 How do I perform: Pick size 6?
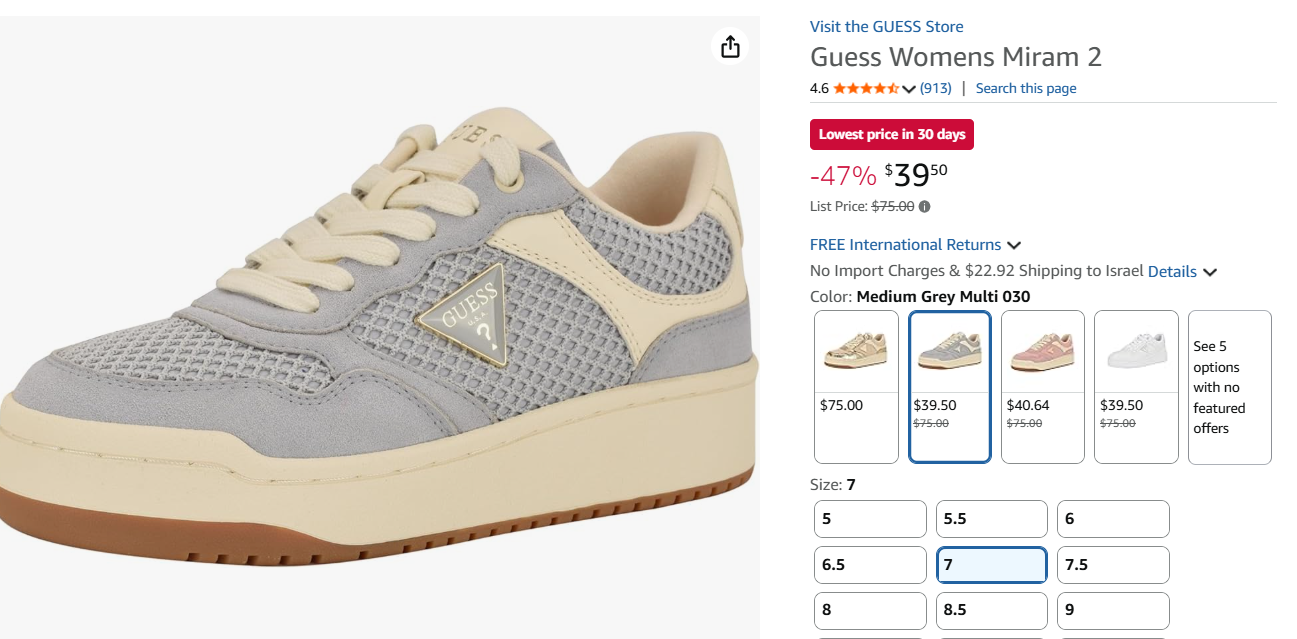1113,519
